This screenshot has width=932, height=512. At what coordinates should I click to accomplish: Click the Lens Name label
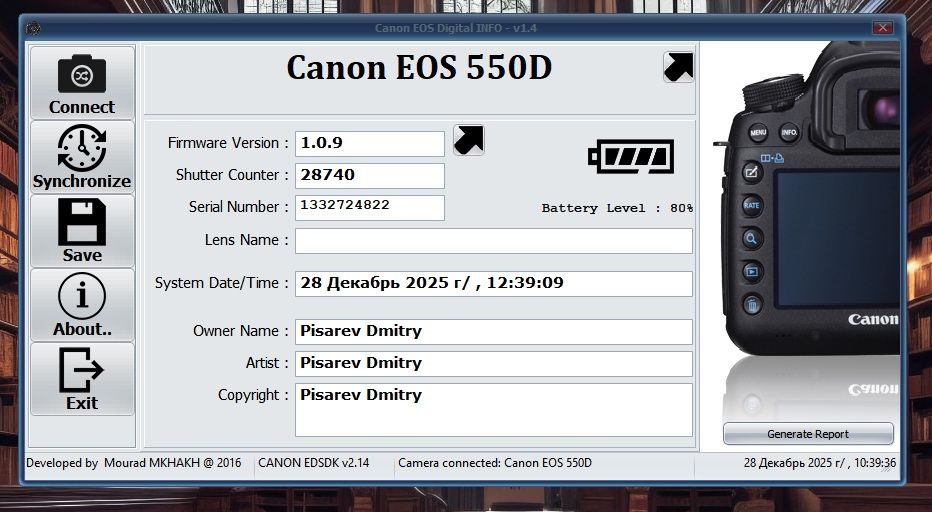pyautogui.click(x=246, y=240)
